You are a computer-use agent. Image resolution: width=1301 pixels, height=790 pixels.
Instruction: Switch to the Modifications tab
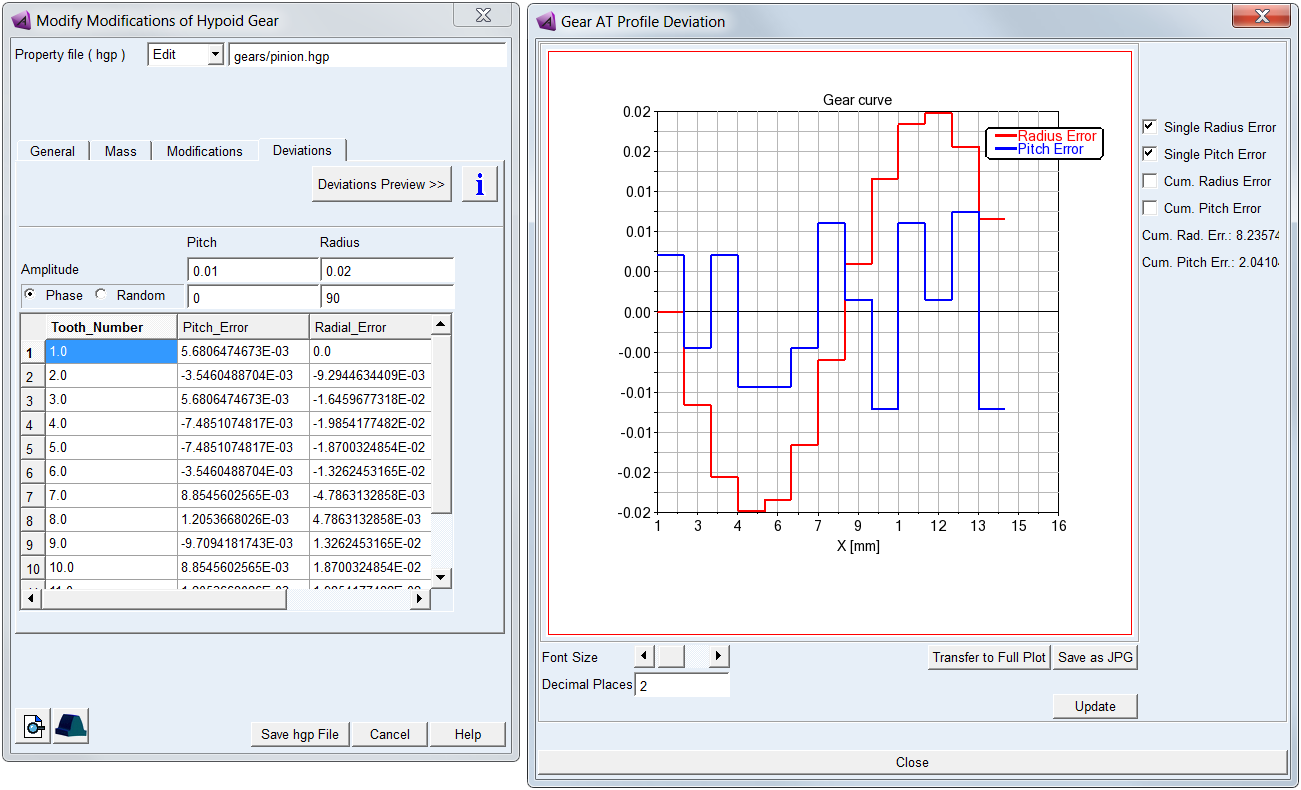coord(205,151)
